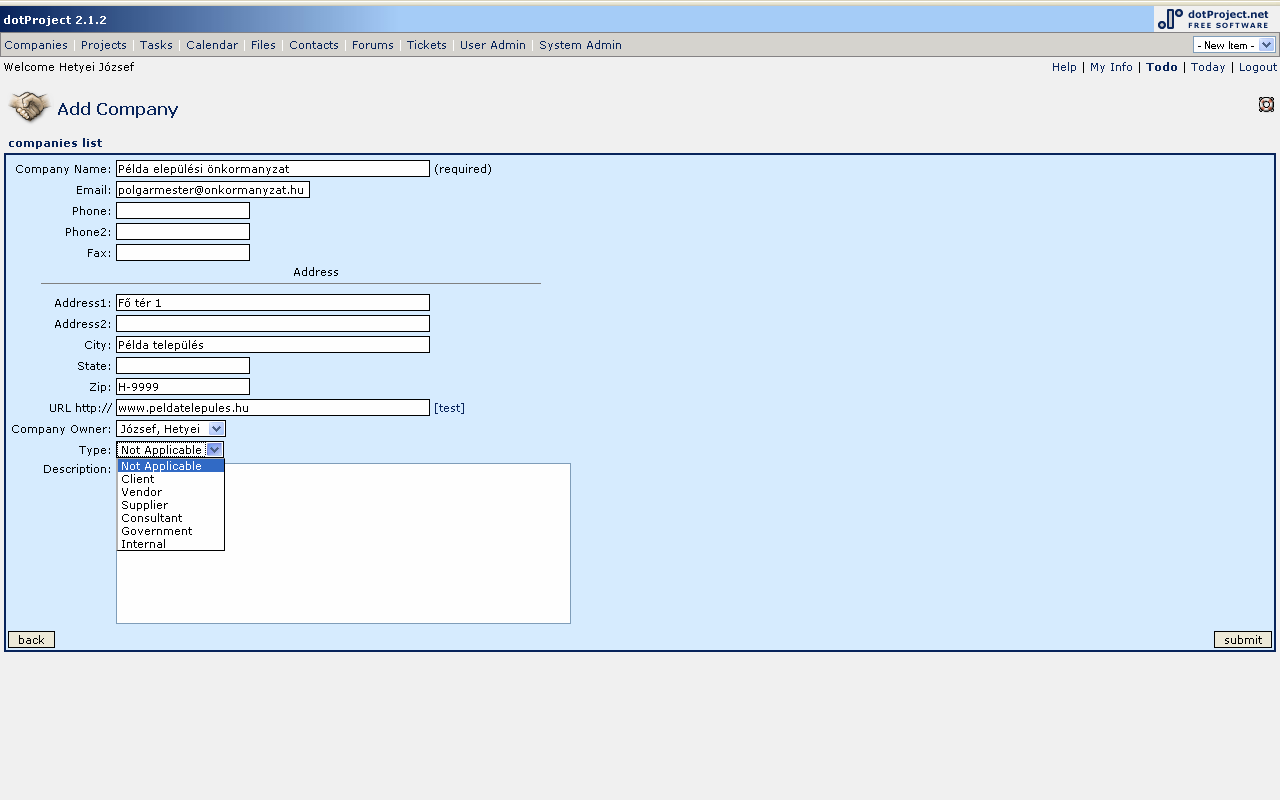Select Client in the Type list
Screen dimensions: 1280x800
pyautogui.click(x=171, y=479)
